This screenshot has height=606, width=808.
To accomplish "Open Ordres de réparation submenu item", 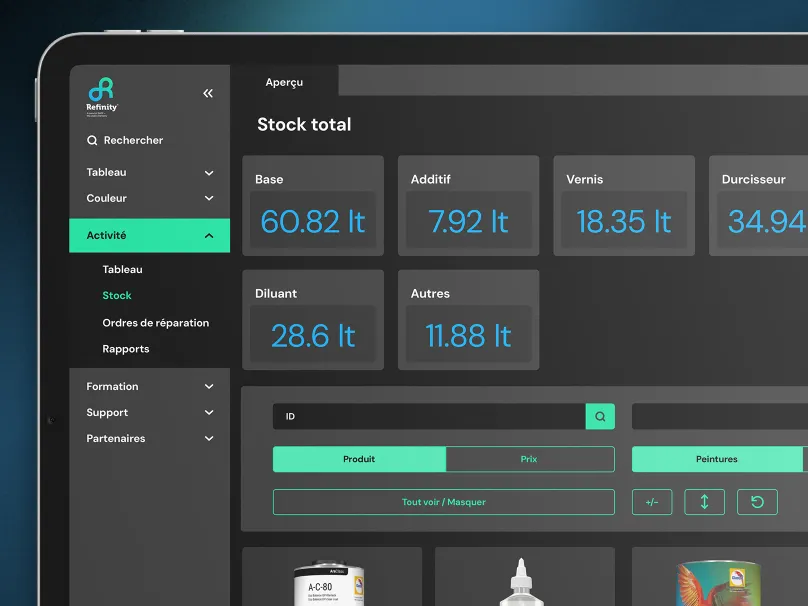I will (156, 323).
